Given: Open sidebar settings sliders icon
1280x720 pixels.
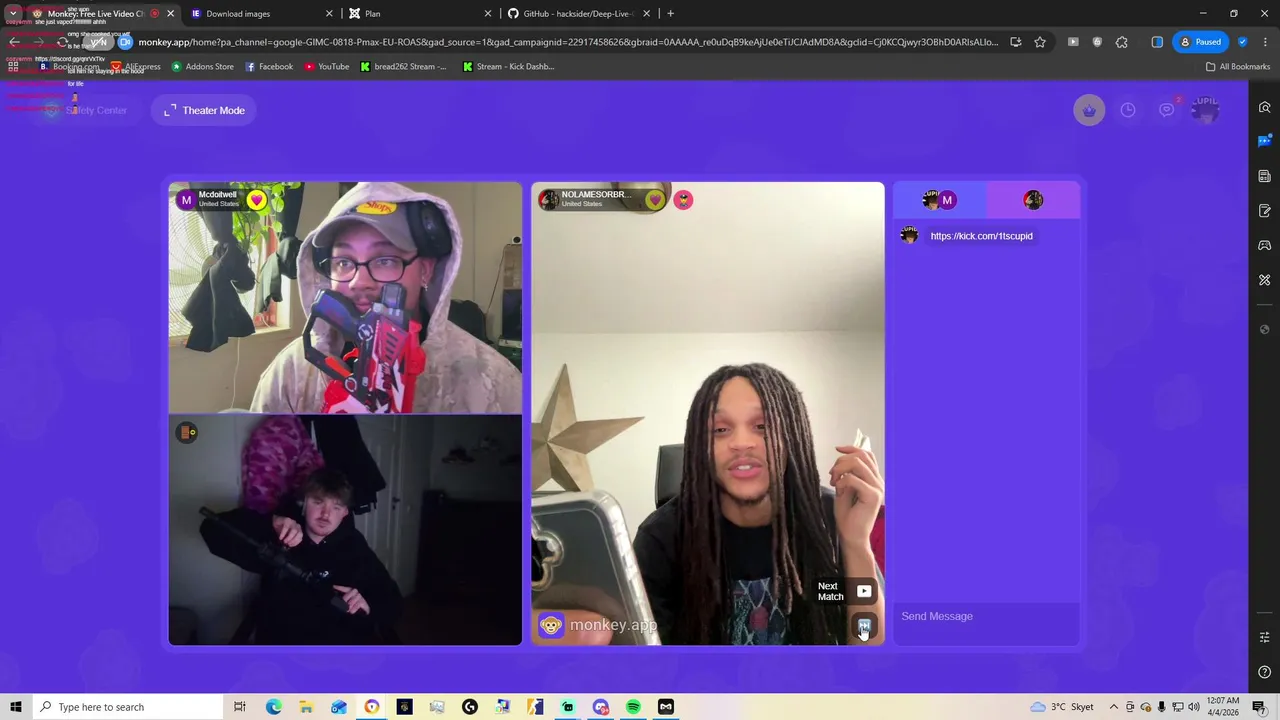Looking at the screenshot, I should (x=1265, y=637).
